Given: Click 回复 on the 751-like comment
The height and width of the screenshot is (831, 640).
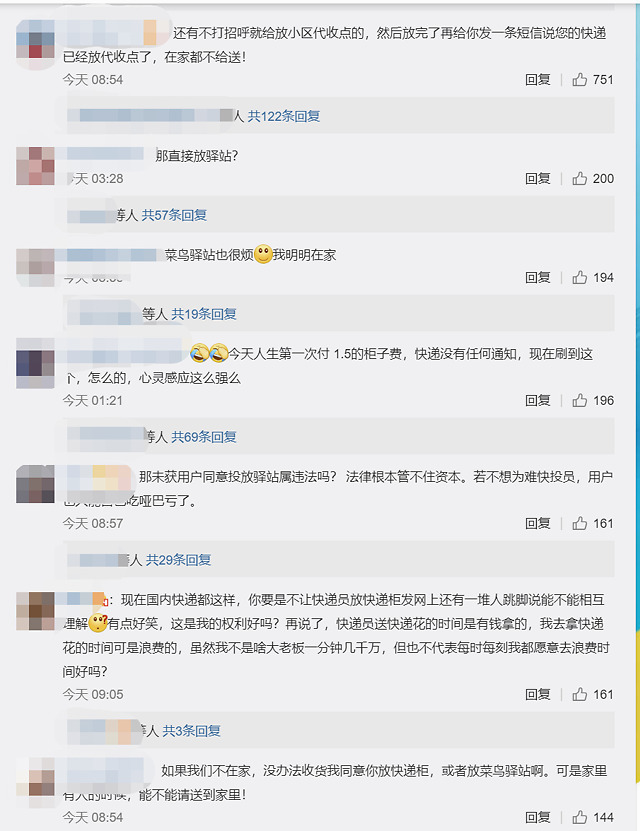Looking at the screenshot, I should pyautogui.click(x=538, y=80).
